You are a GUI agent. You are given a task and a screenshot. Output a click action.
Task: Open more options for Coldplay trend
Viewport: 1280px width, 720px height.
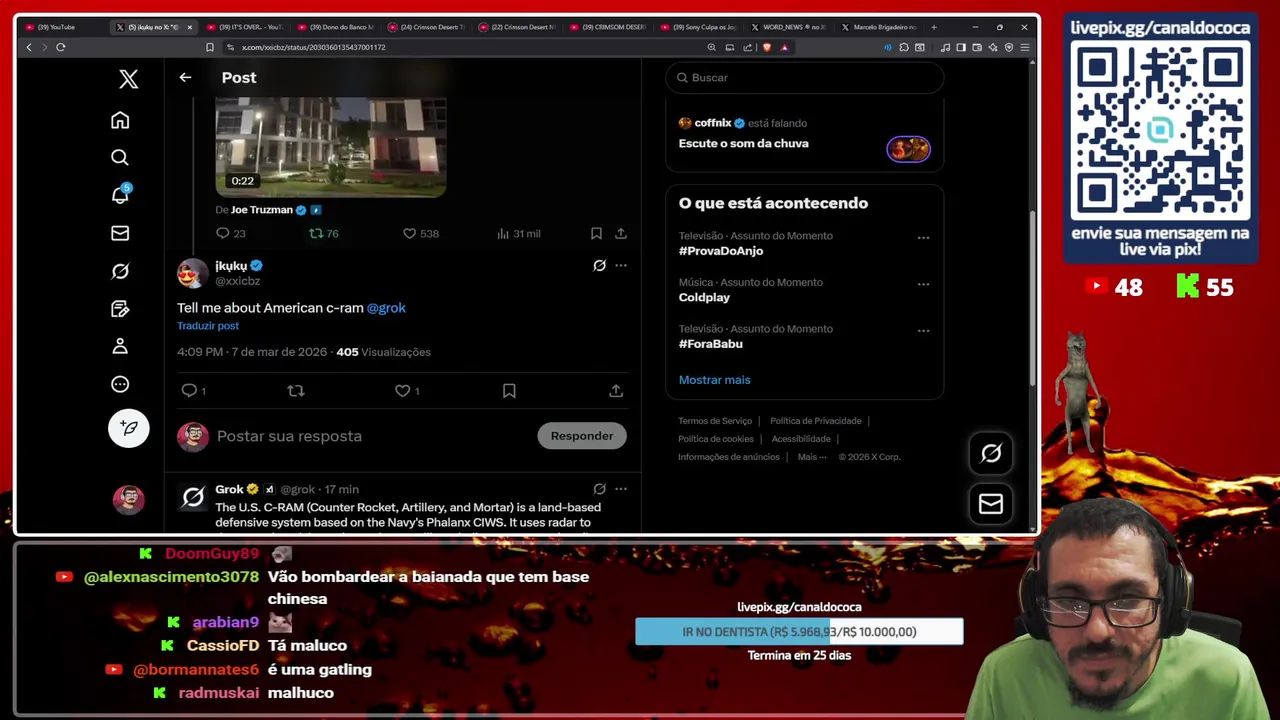pos(923,284)
